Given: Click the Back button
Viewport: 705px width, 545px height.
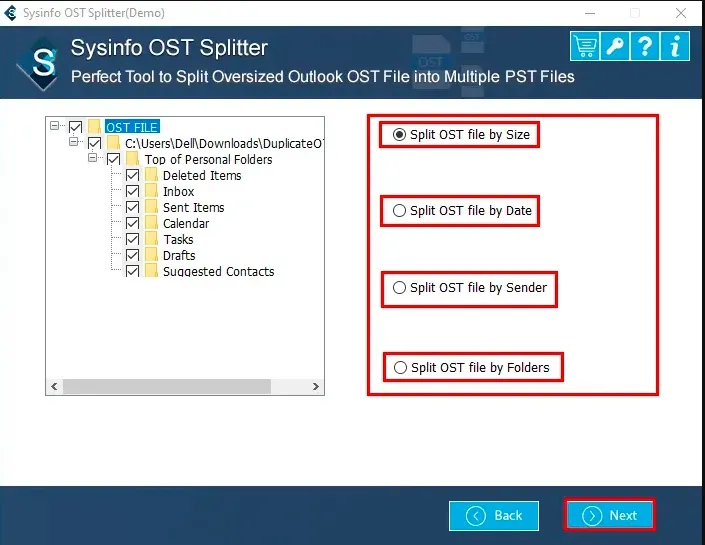Looking at the screenshot, I should 494,515.
